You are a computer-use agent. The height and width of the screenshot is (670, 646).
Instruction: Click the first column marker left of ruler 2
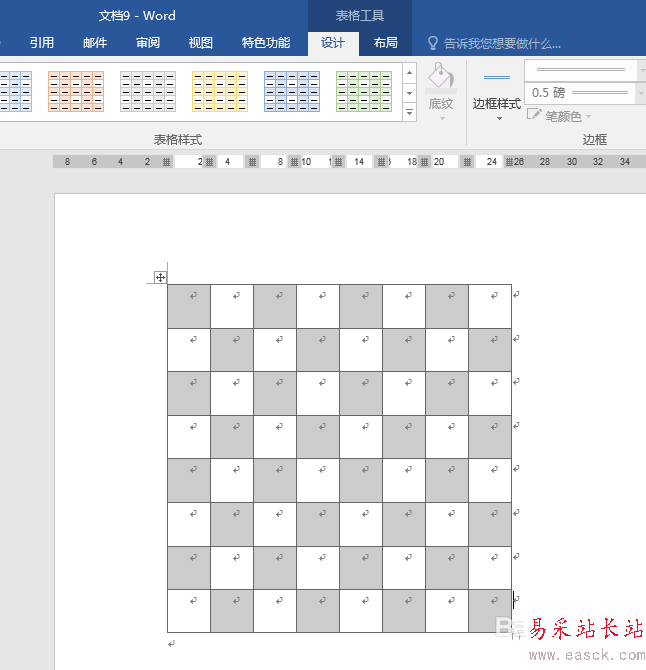click(166, 162)
